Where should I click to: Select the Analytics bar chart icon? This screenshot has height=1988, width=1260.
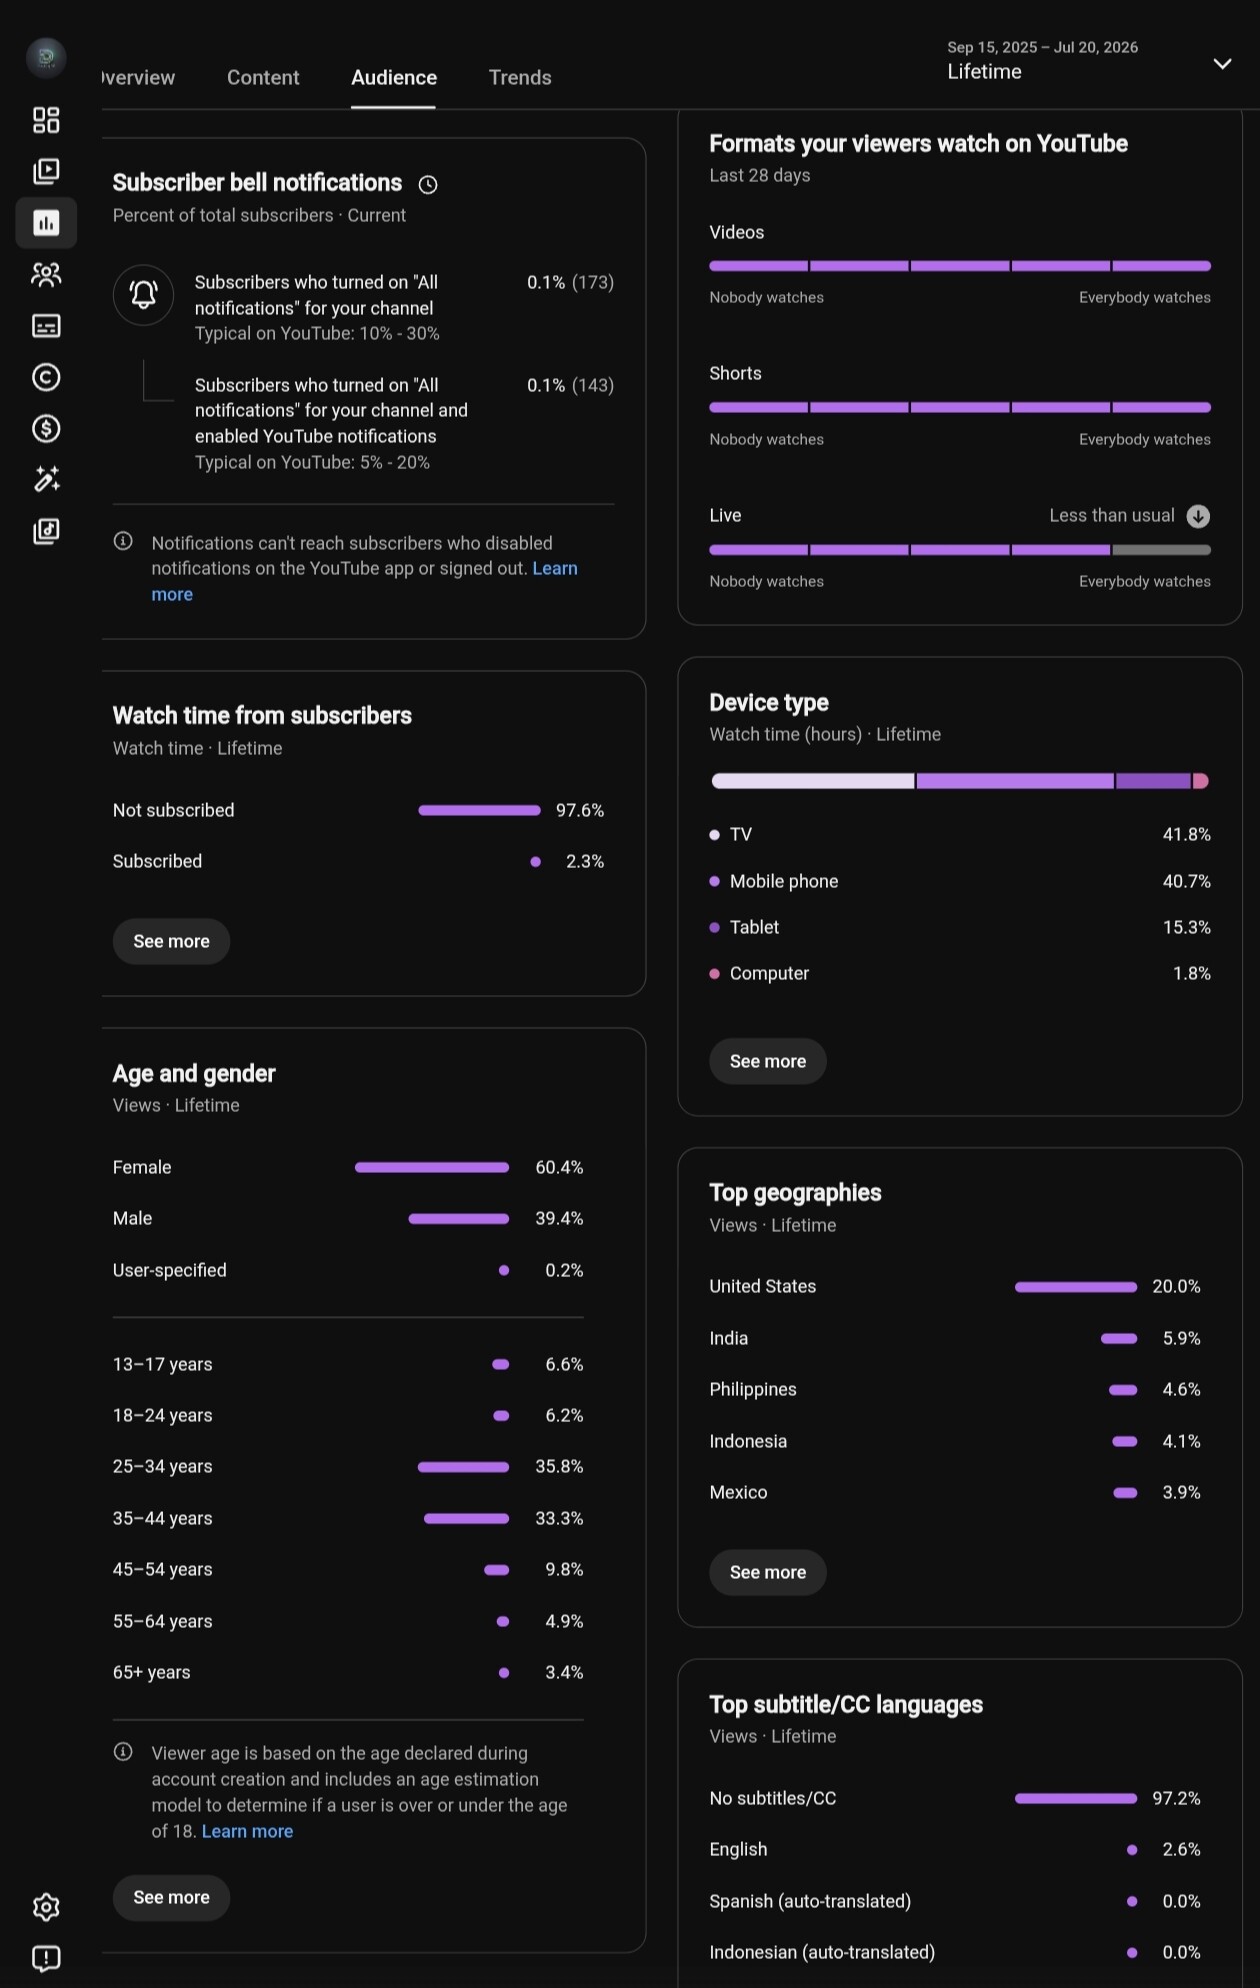pyautogui.click(x=46, y=222)
